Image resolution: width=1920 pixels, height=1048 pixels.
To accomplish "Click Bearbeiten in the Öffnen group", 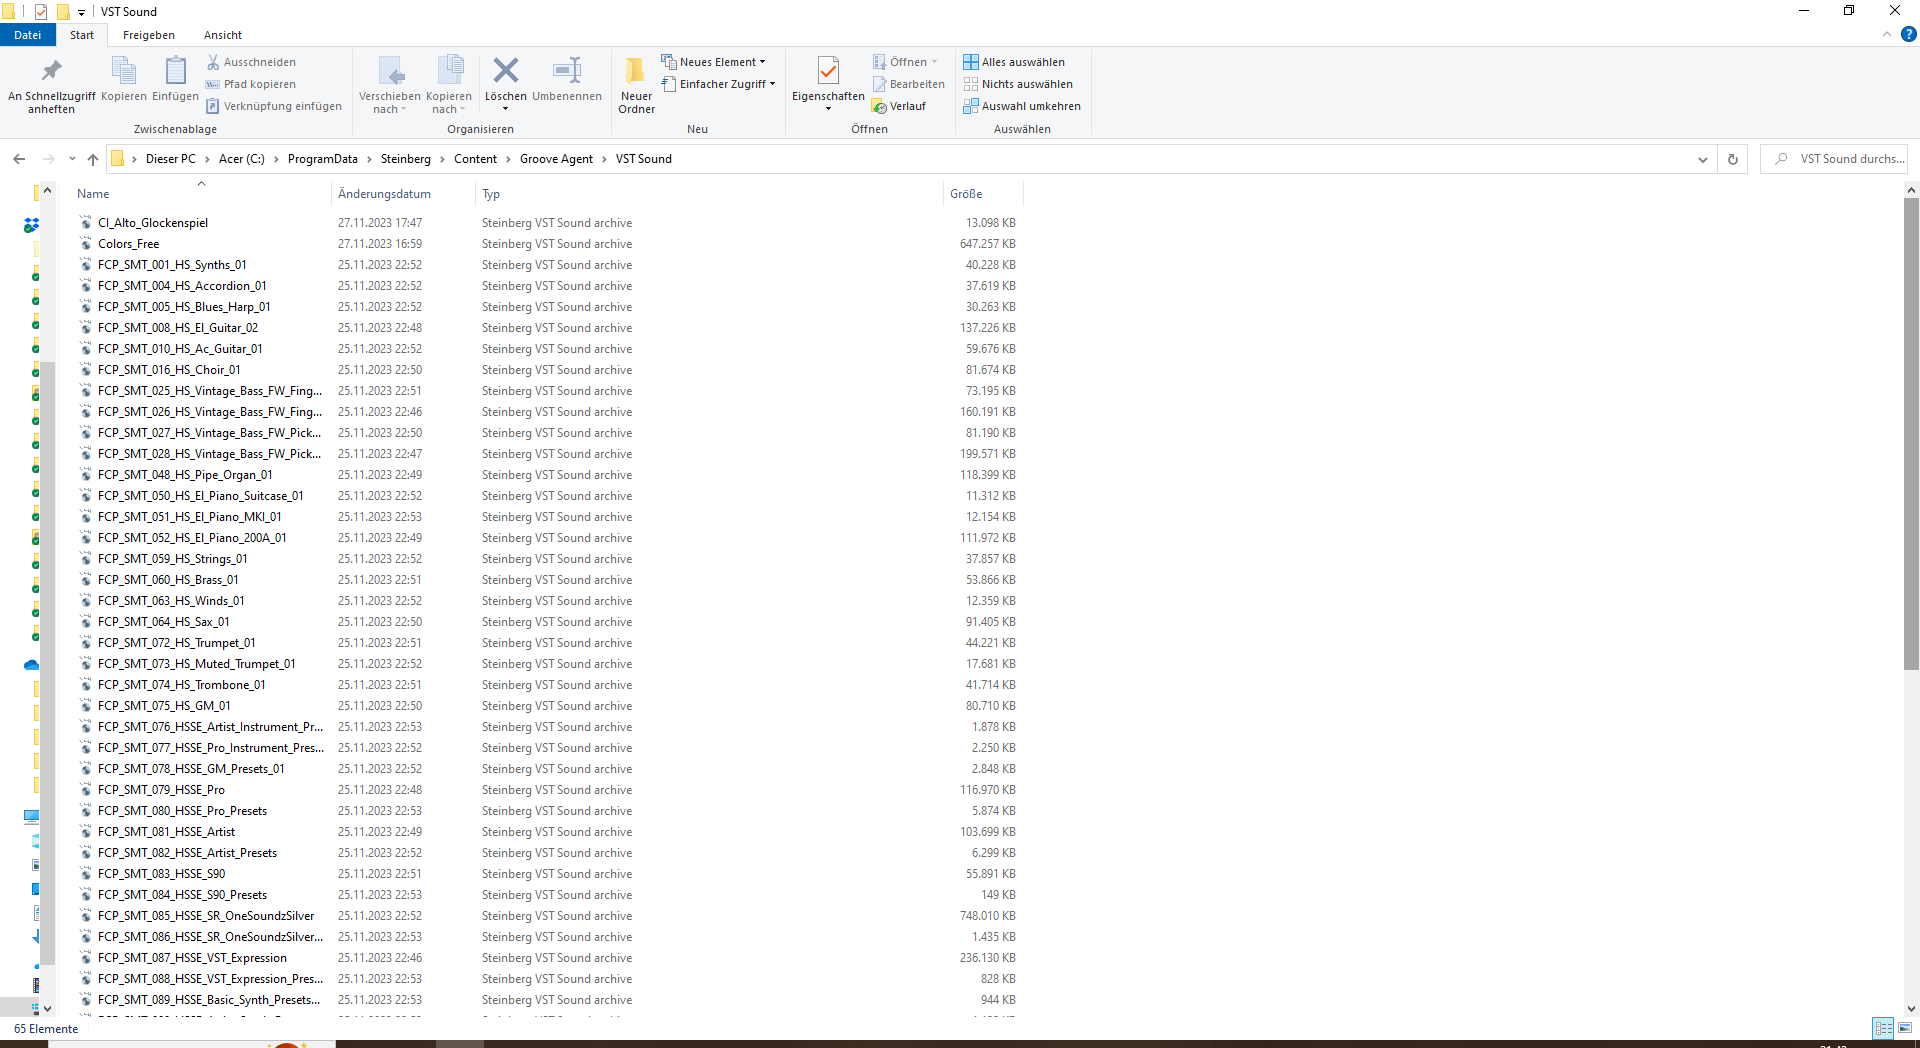I will 909,84.
